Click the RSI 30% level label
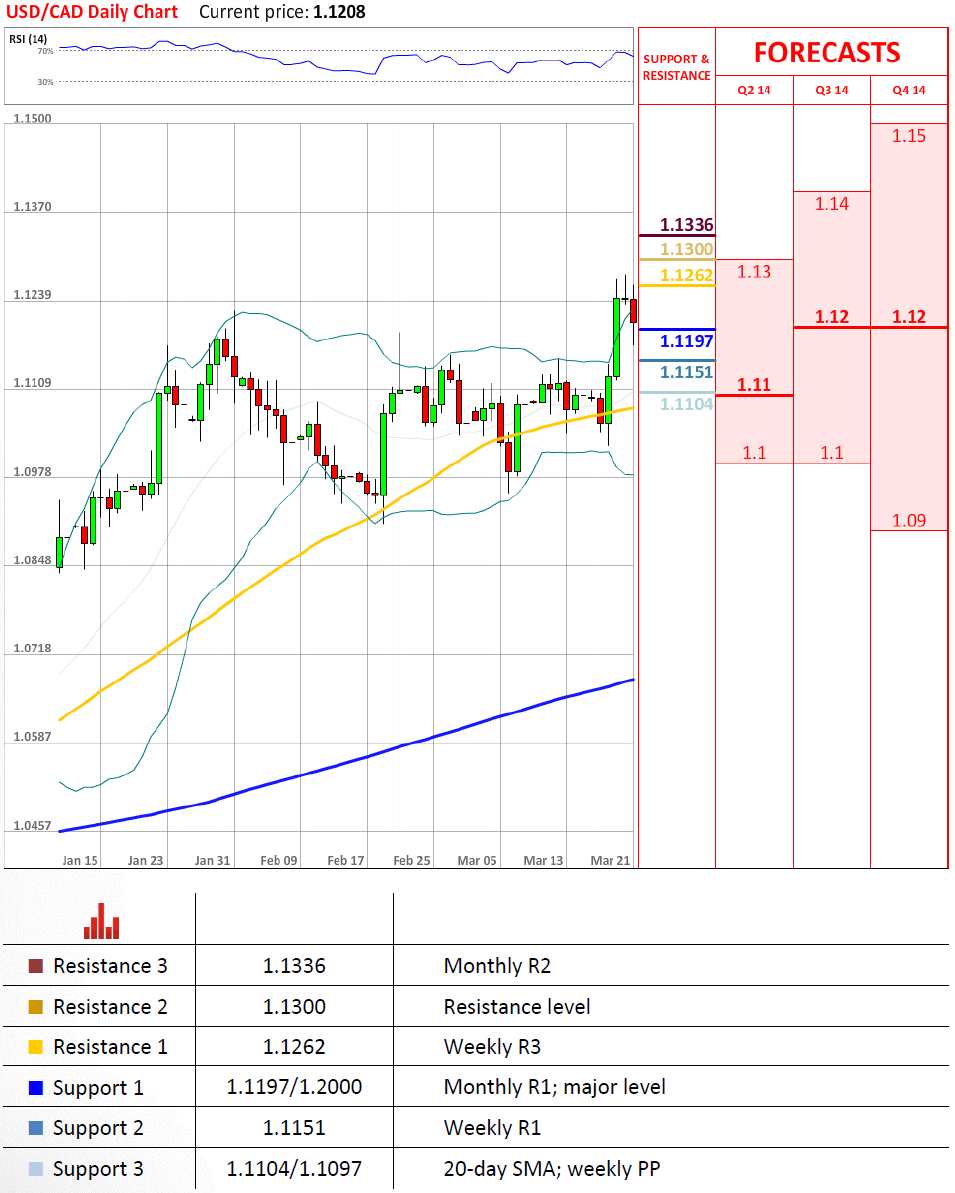Viewport: 955px width, 1193px height. [x=46, y=81]
